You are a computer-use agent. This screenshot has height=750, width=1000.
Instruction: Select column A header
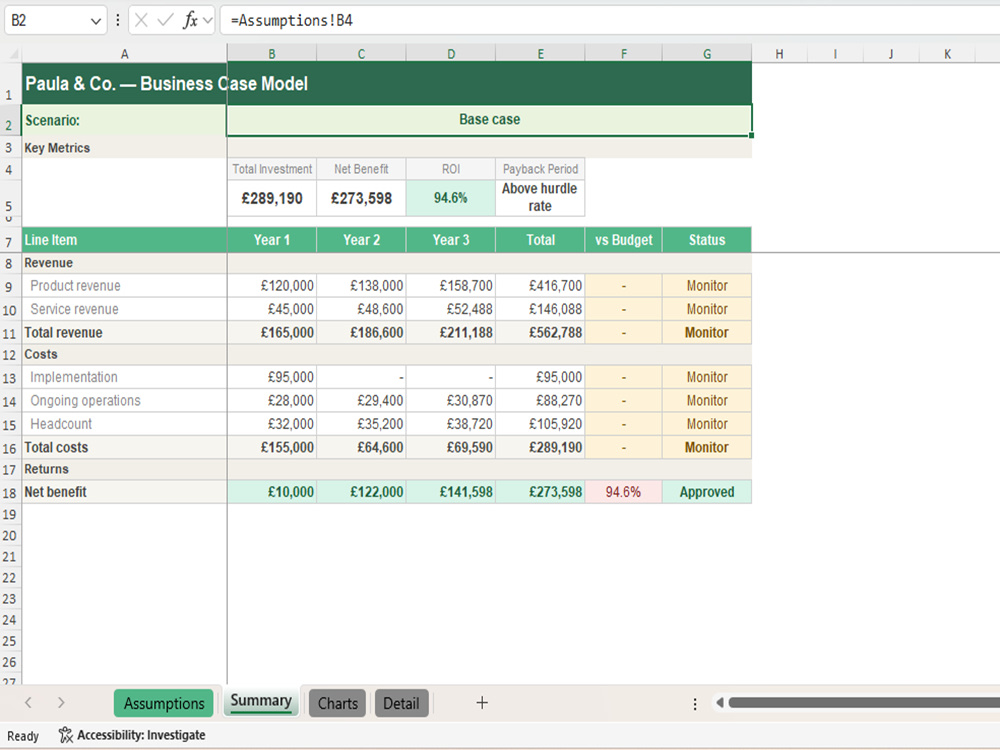pos(124,54)
